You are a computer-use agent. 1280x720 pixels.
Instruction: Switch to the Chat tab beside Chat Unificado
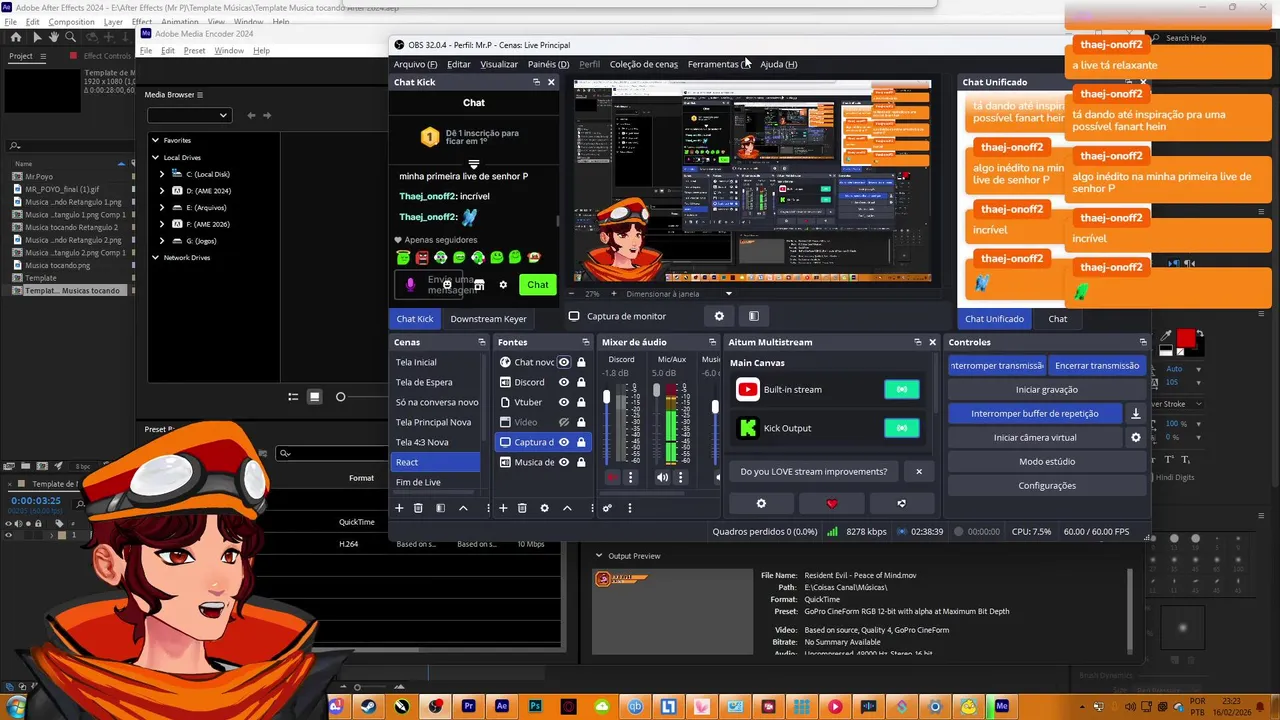(1057, 319)
